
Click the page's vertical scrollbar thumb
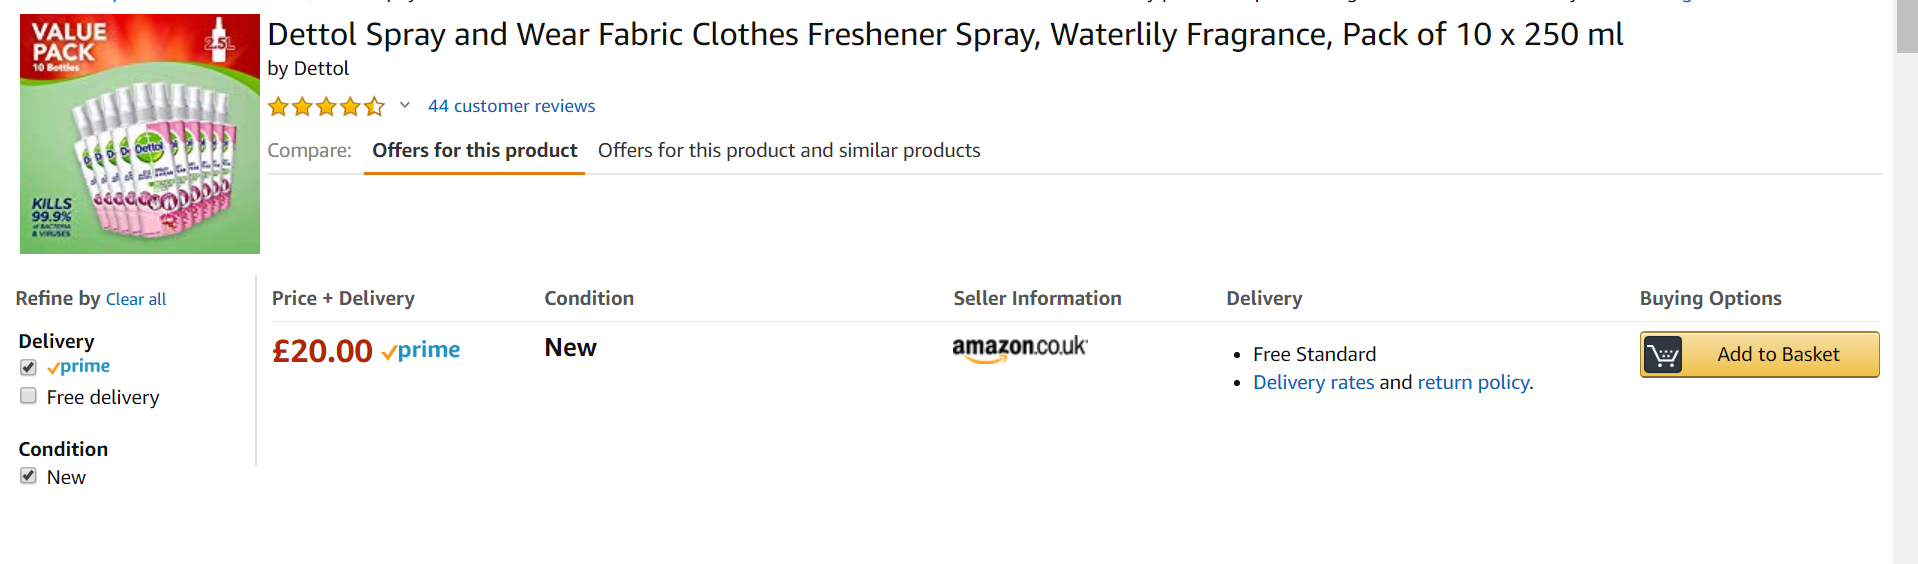click(1906, 28)
